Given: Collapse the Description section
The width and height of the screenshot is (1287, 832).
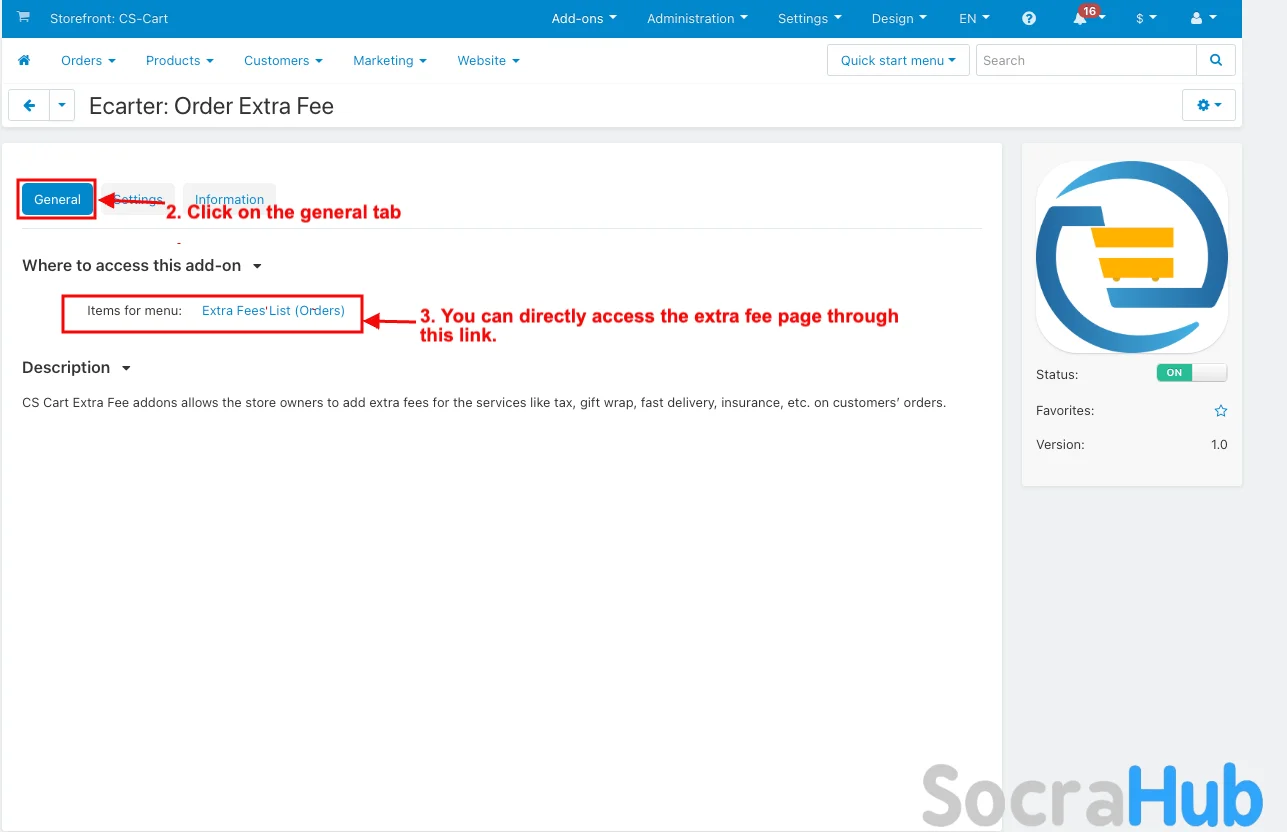Looking at the screenshot, I should click(77, 368).
